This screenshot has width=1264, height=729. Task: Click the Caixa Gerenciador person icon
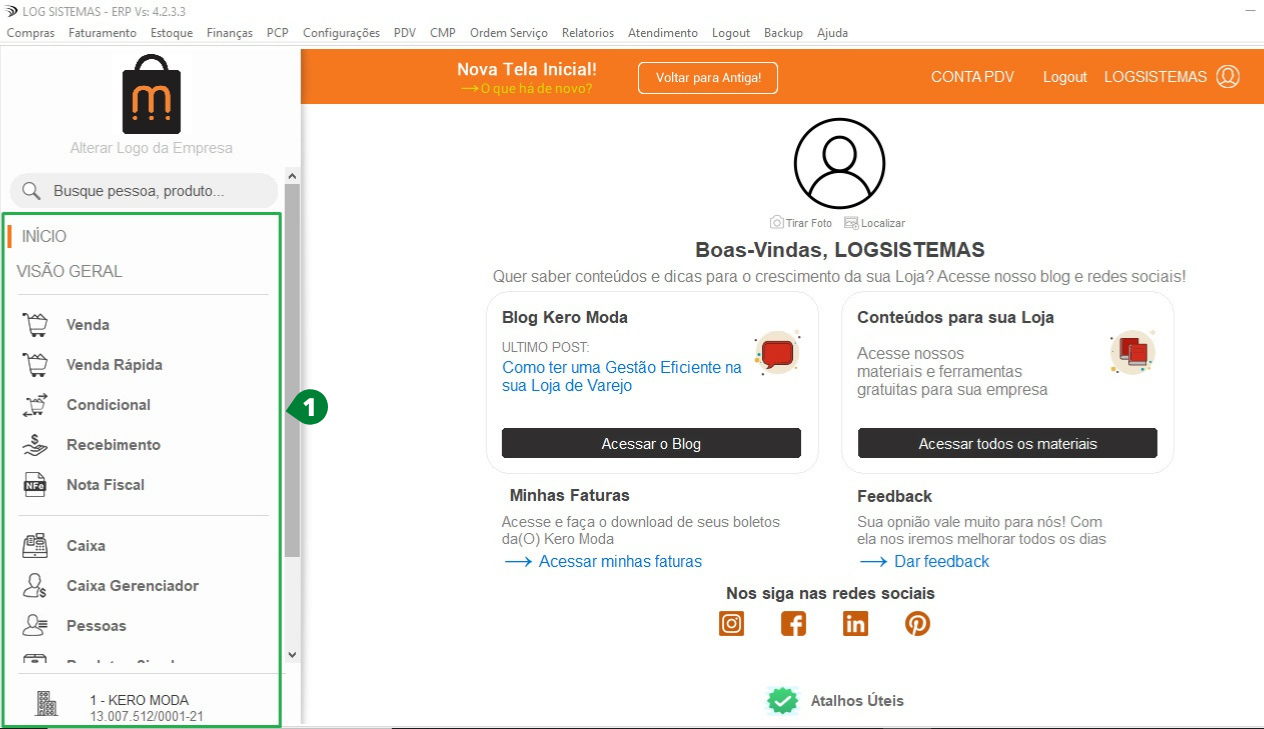click(36, 586)
